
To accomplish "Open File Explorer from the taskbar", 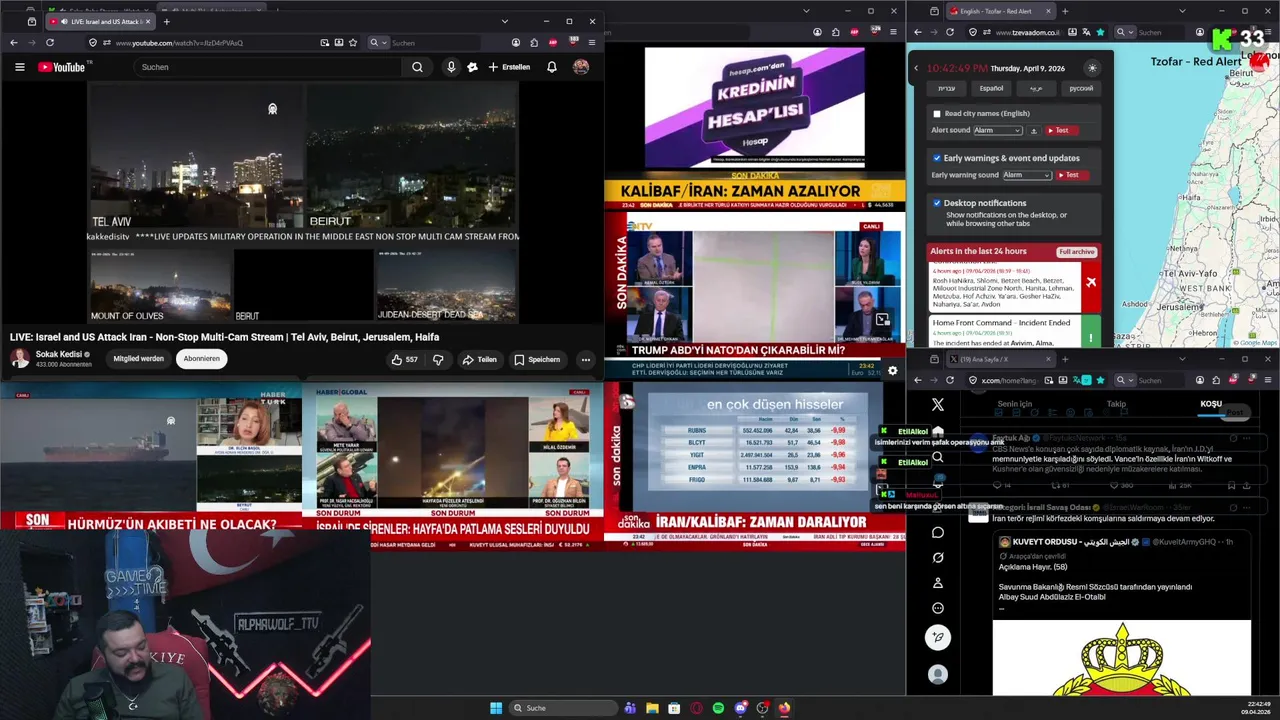I will (652, 708).
